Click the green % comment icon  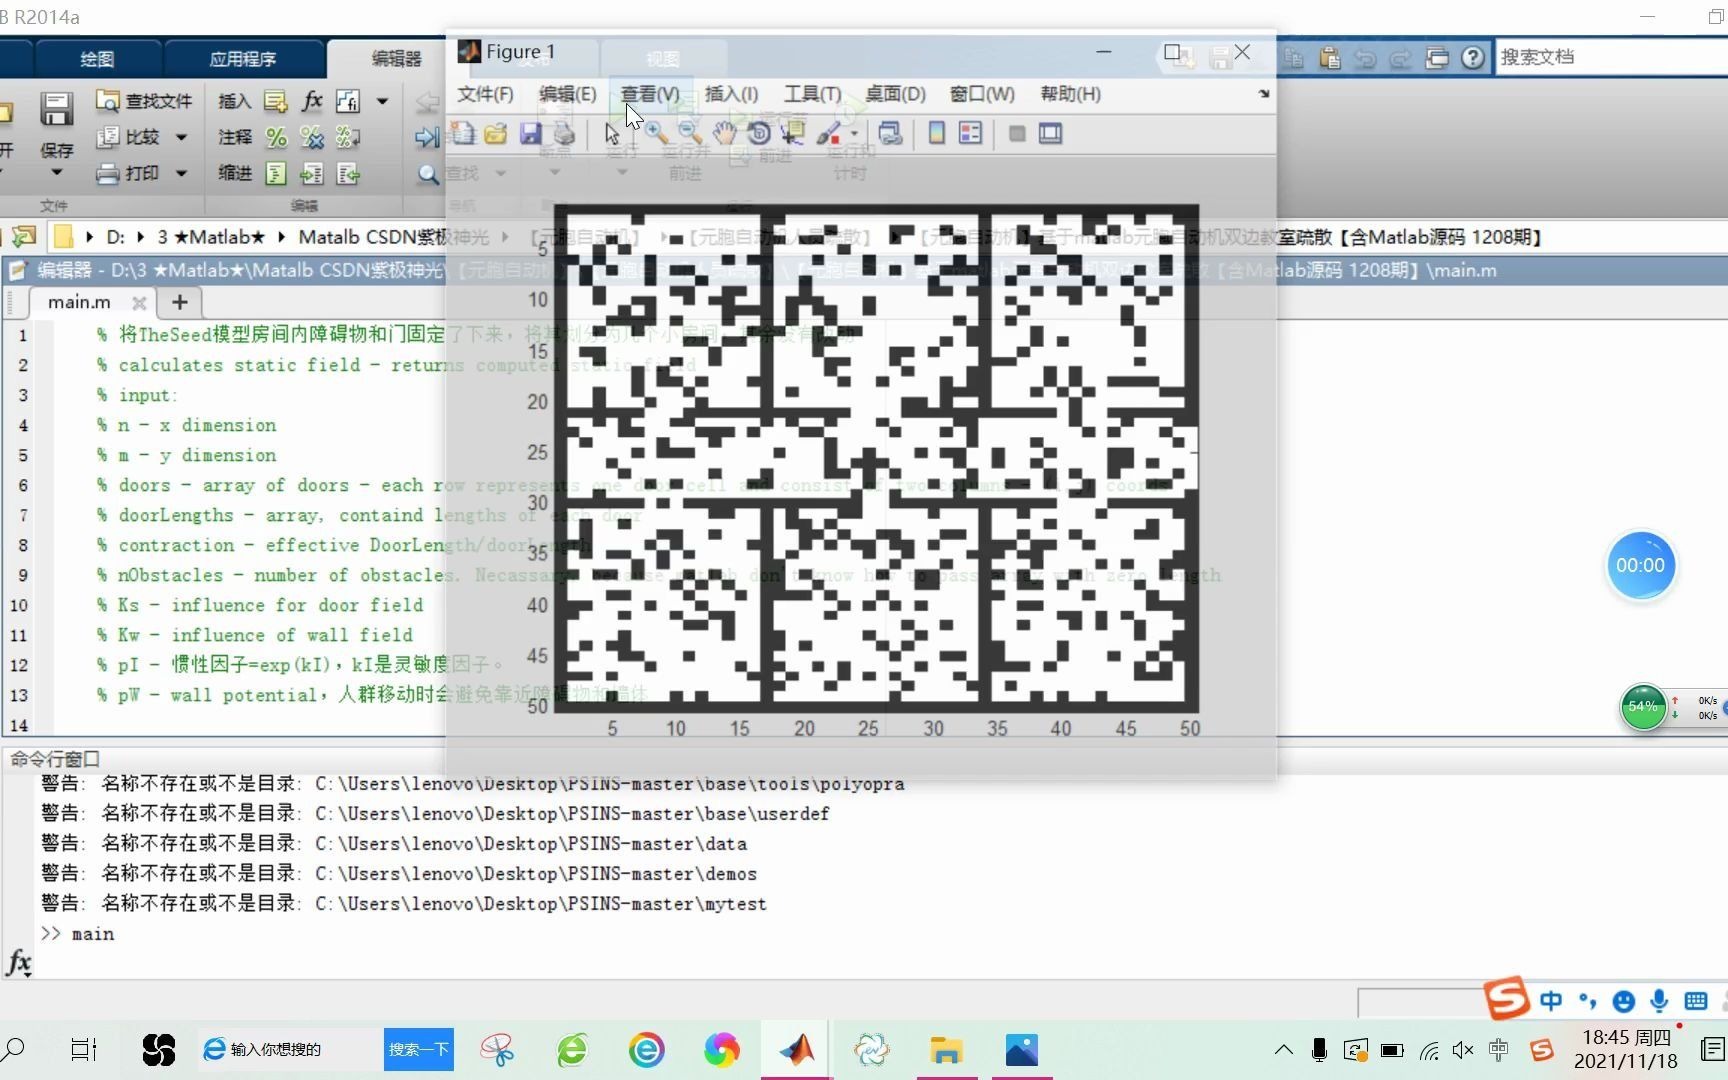(276, 137)
